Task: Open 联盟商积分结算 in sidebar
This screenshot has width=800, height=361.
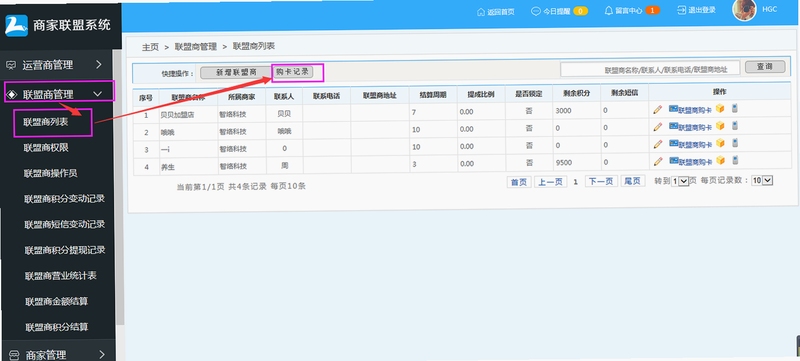Action: point(57,327)
